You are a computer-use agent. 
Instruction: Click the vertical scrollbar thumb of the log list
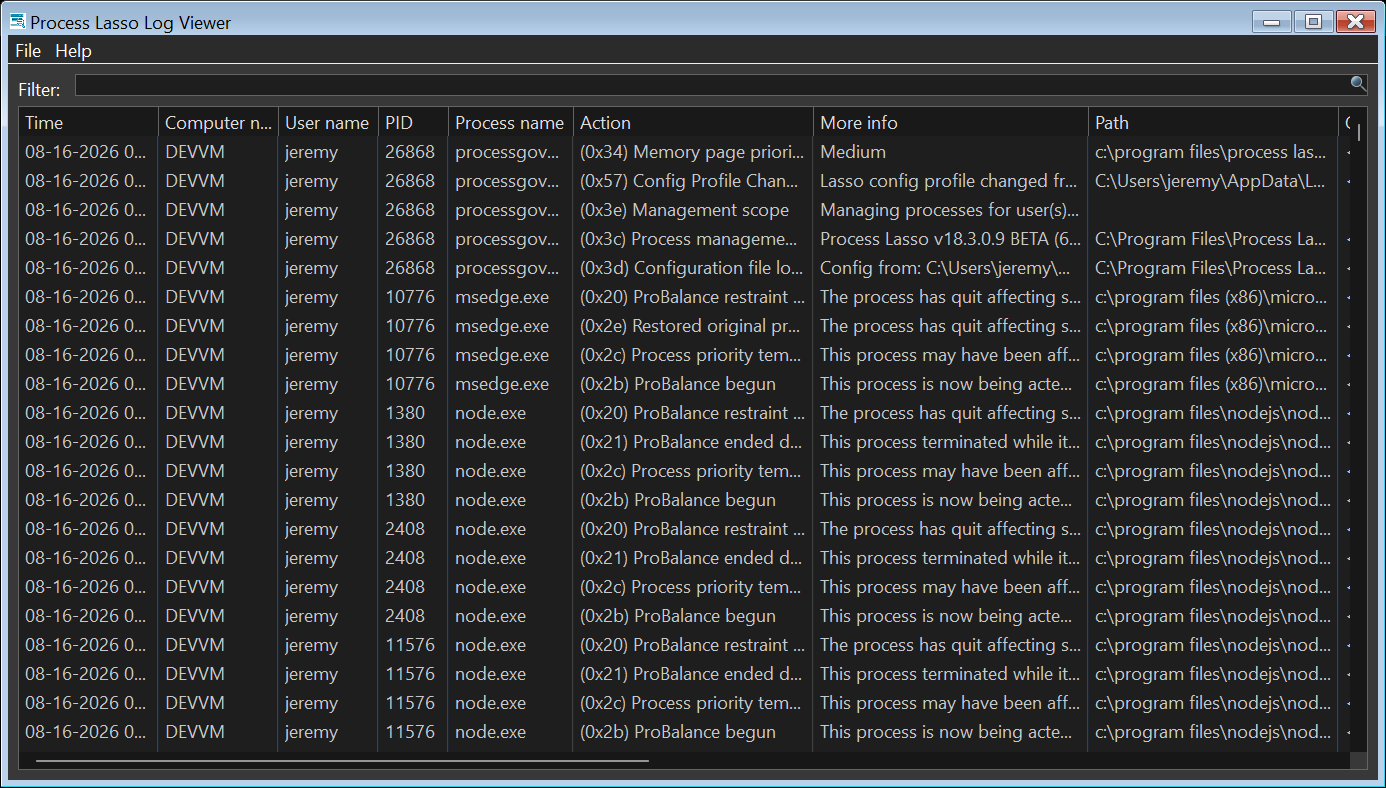click(x=1359, y=133)
